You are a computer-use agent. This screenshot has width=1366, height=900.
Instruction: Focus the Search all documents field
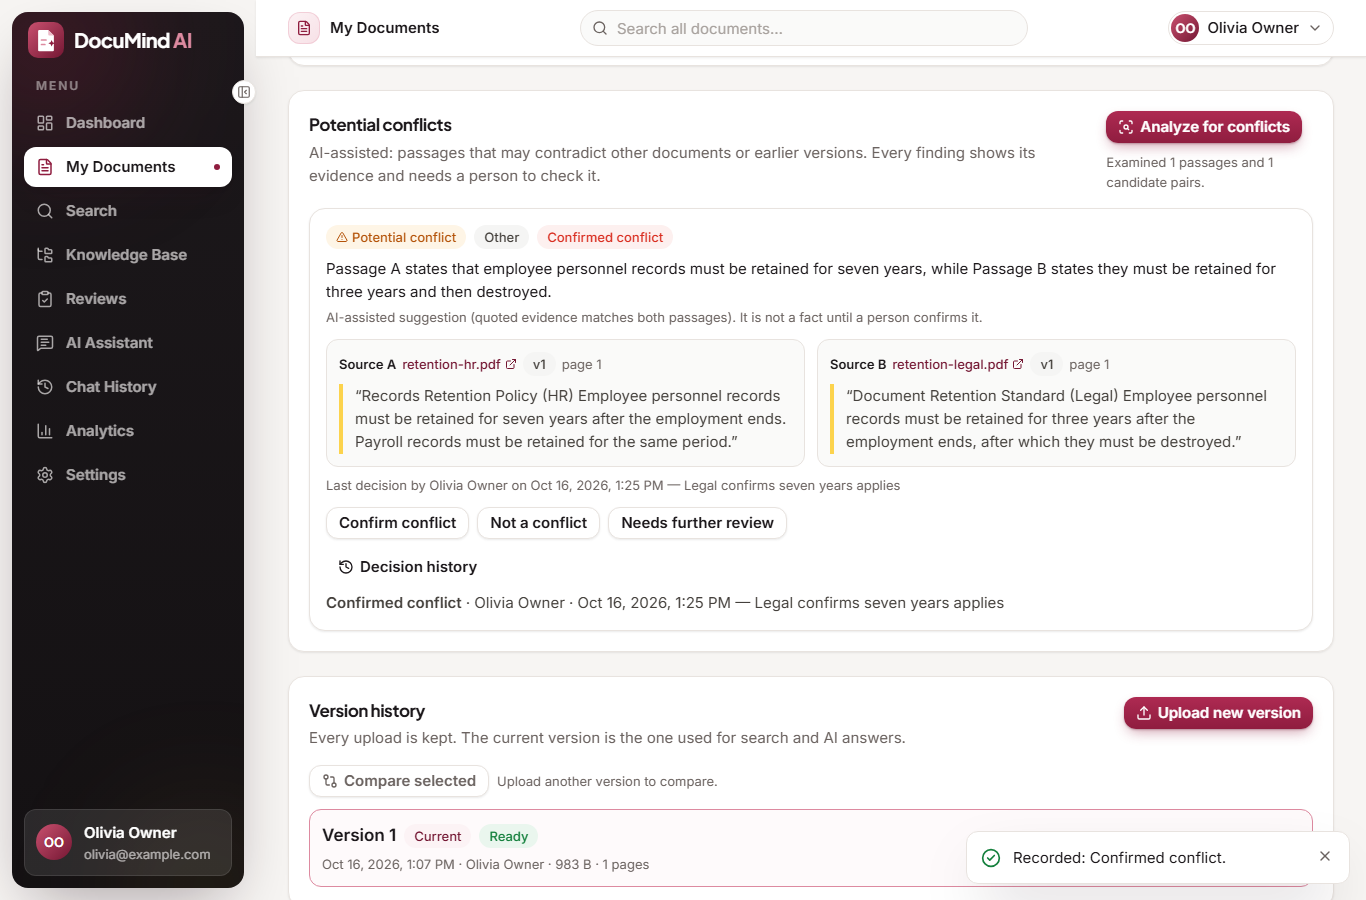coord(803,28)
